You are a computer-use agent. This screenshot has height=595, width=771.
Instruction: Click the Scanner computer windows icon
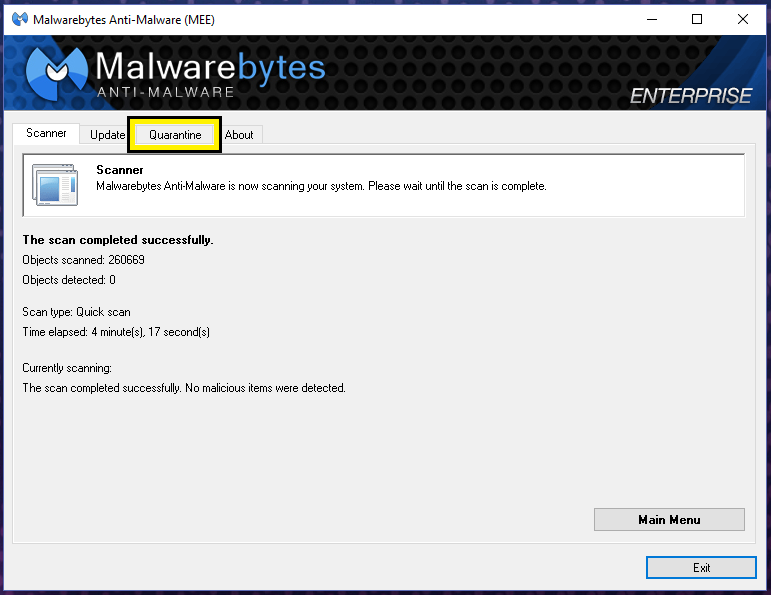coord(53,184)
